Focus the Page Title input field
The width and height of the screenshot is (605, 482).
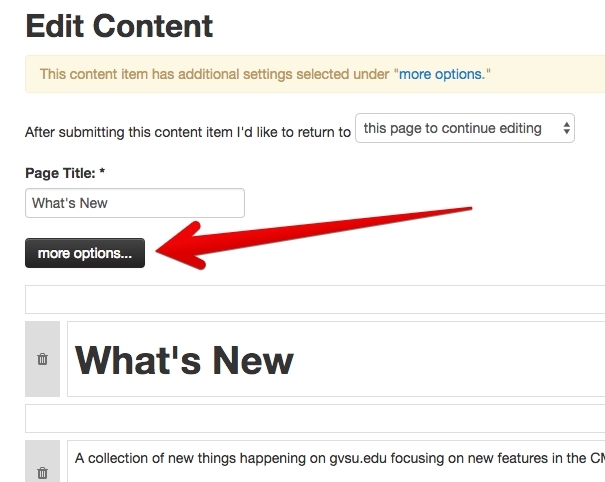coord(135,203)
